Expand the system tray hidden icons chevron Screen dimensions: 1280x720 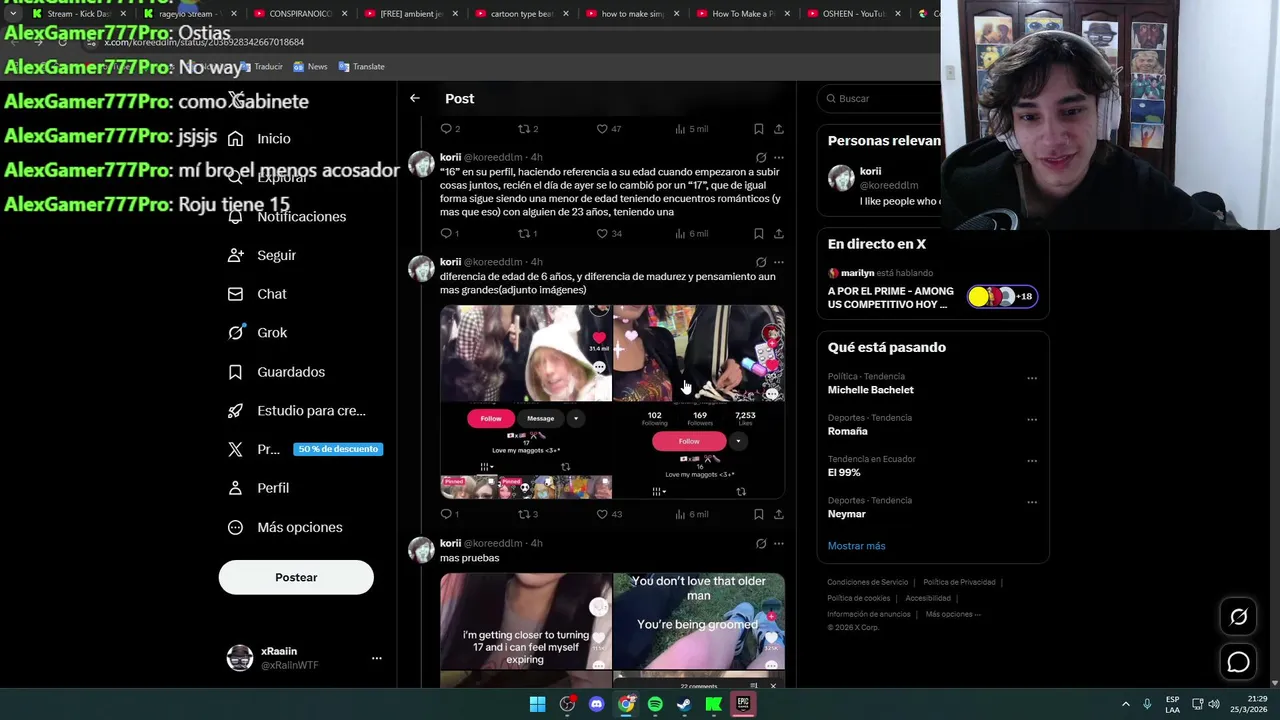[x=1125, y=704]
